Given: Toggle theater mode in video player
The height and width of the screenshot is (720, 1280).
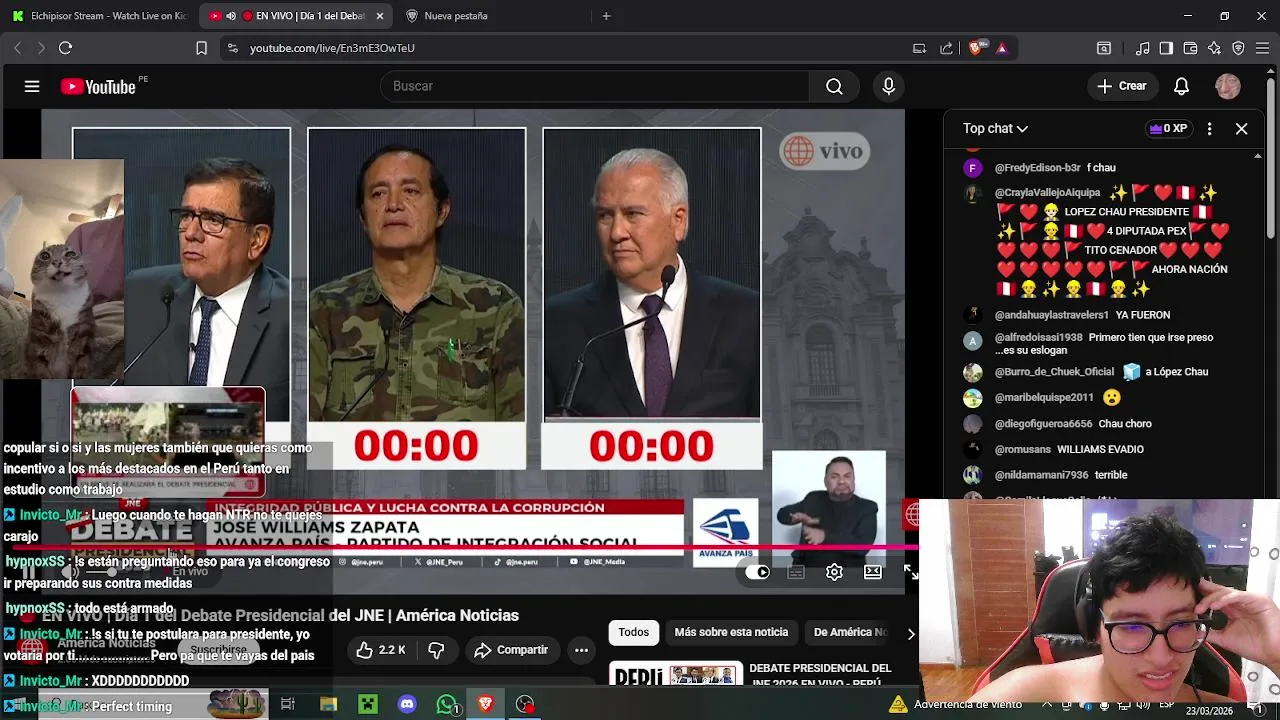Looking at the screenshot, I should coord(873,572).
